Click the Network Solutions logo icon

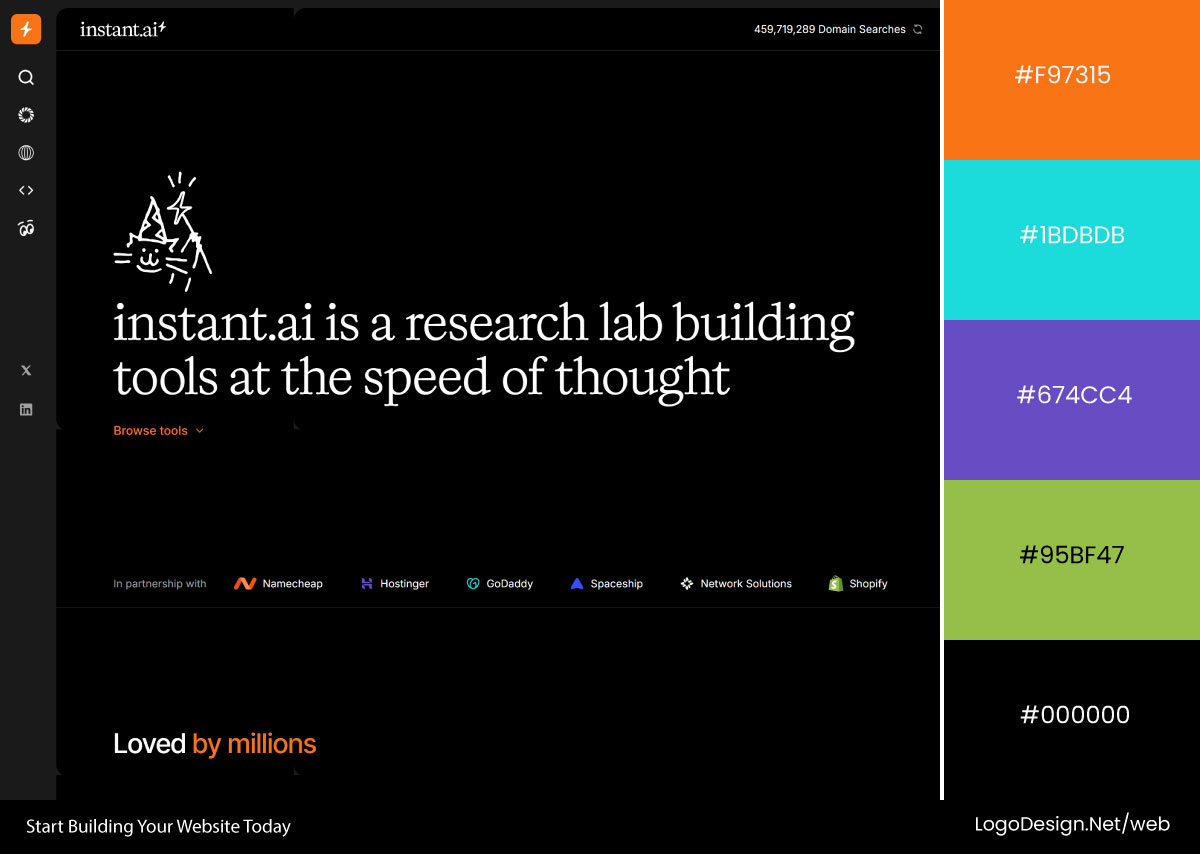[x=687, y=583]
